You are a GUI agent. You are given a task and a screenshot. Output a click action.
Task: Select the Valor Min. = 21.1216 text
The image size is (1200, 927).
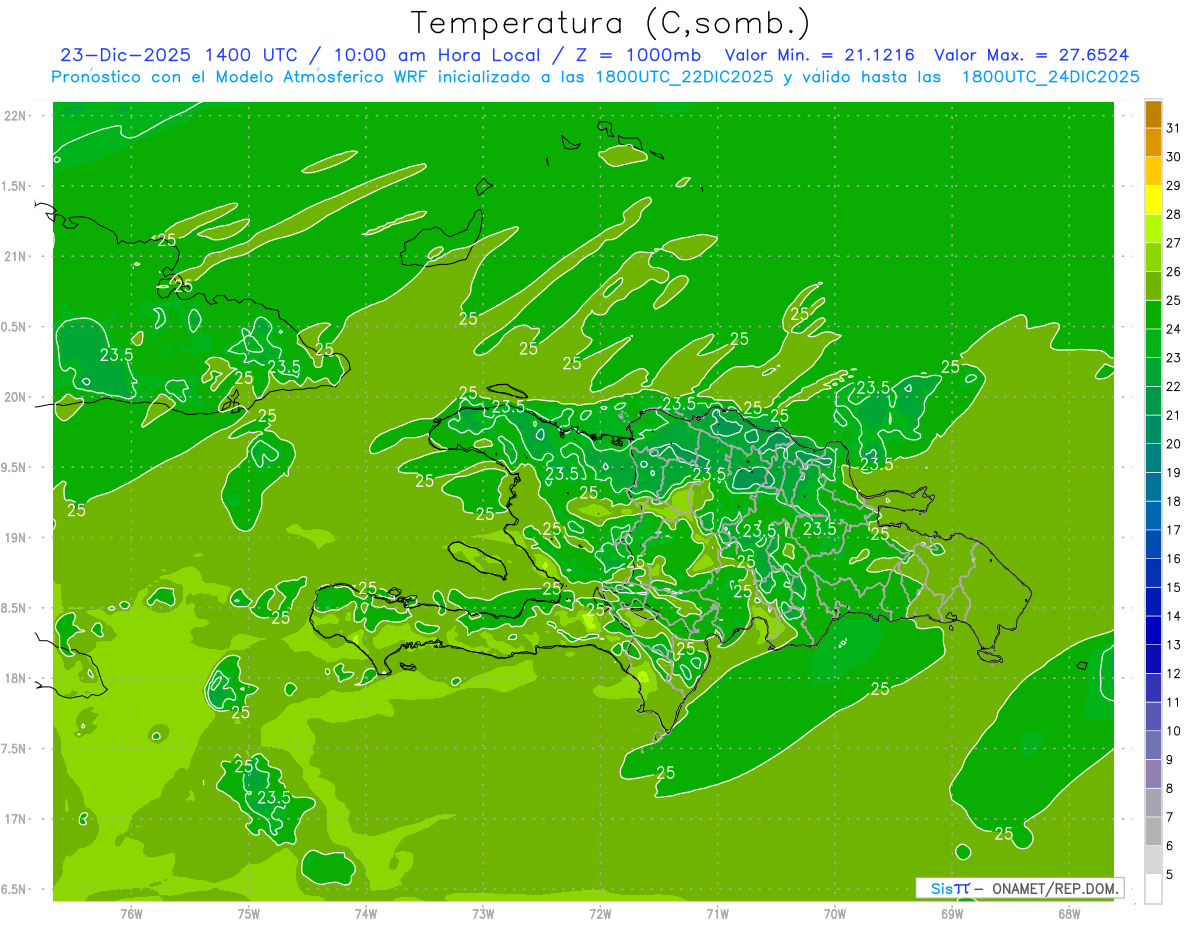(x=819, y=55)
